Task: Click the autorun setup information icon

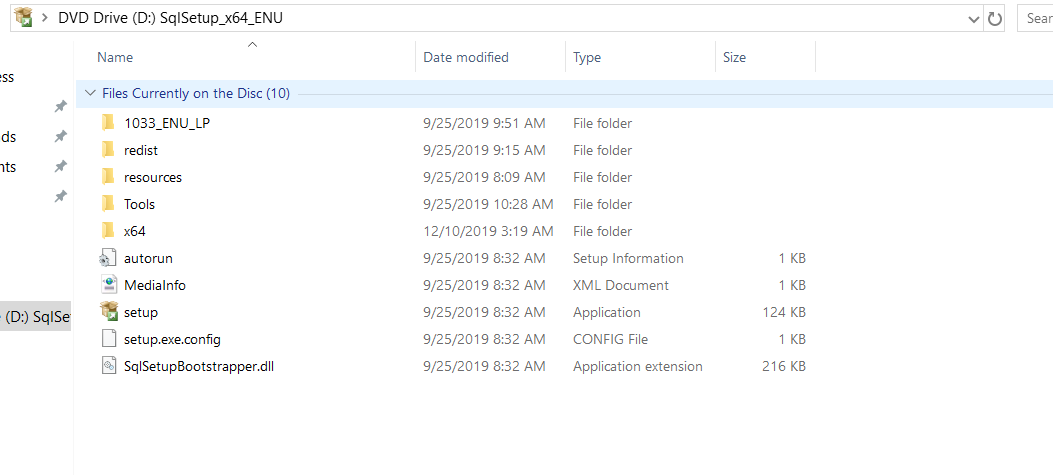Action: (x=108, y=258)
